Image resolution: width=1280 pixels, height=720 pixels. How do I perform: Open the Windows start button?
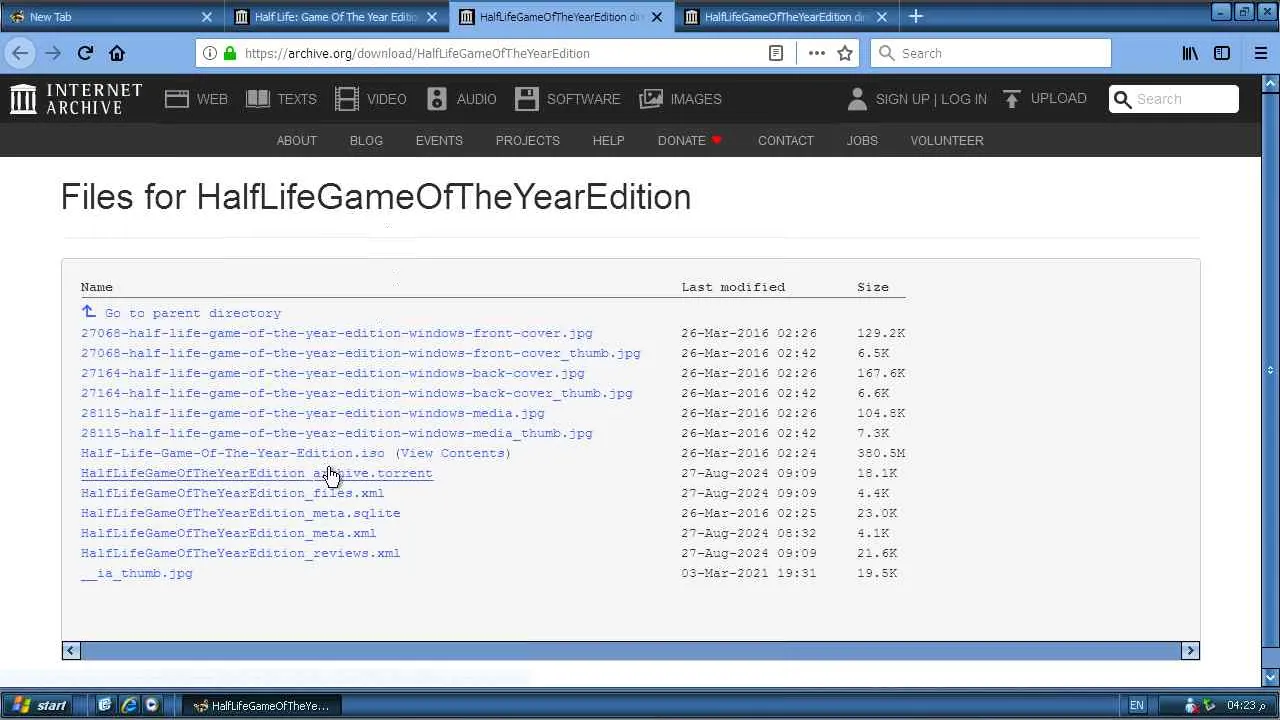41,705
